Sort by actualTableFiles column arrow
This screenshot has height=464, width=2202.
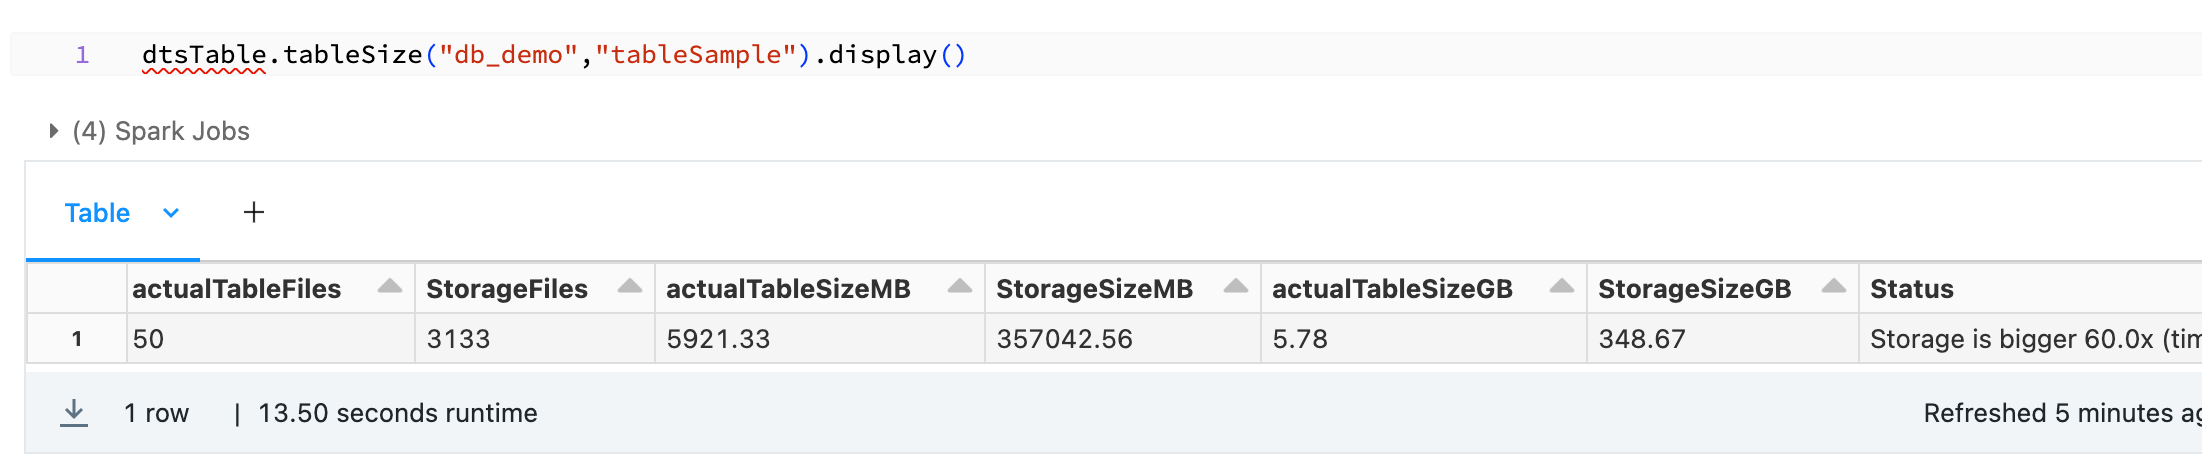click(x=390, y=287)
